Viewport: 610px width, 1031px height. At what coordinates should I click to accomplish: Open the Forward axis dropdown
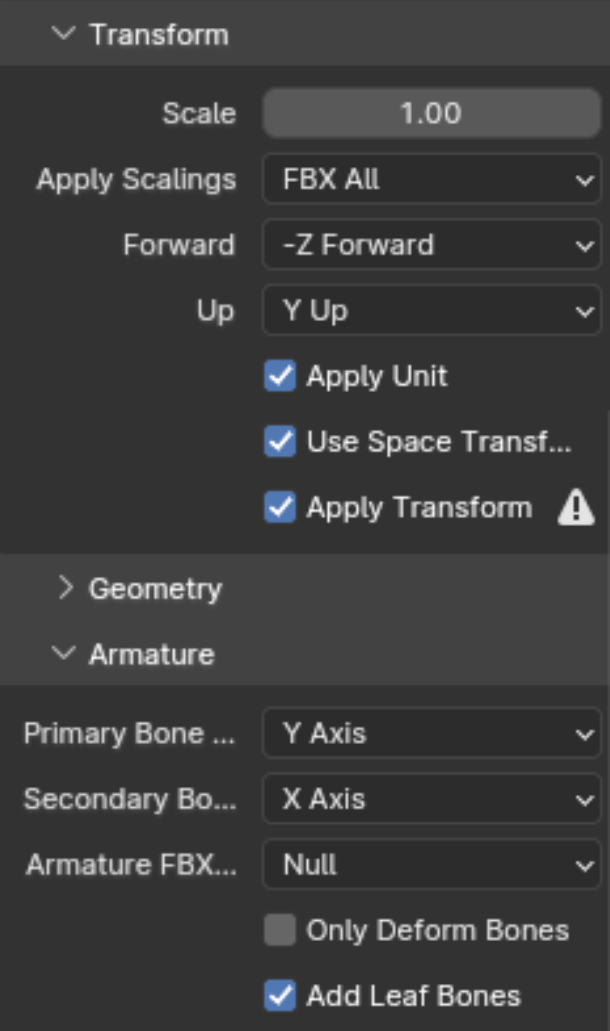(432, 245)
